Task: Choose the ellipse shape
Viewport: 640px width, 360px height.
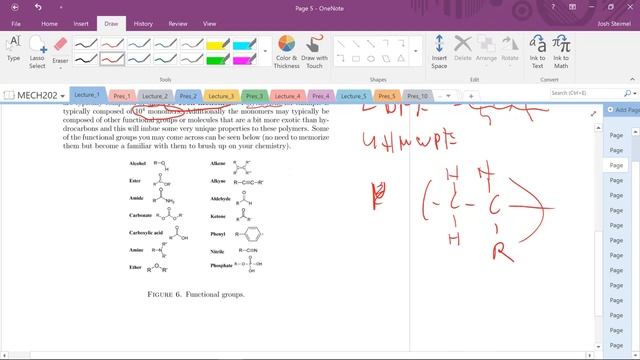Action: [371, 59]
